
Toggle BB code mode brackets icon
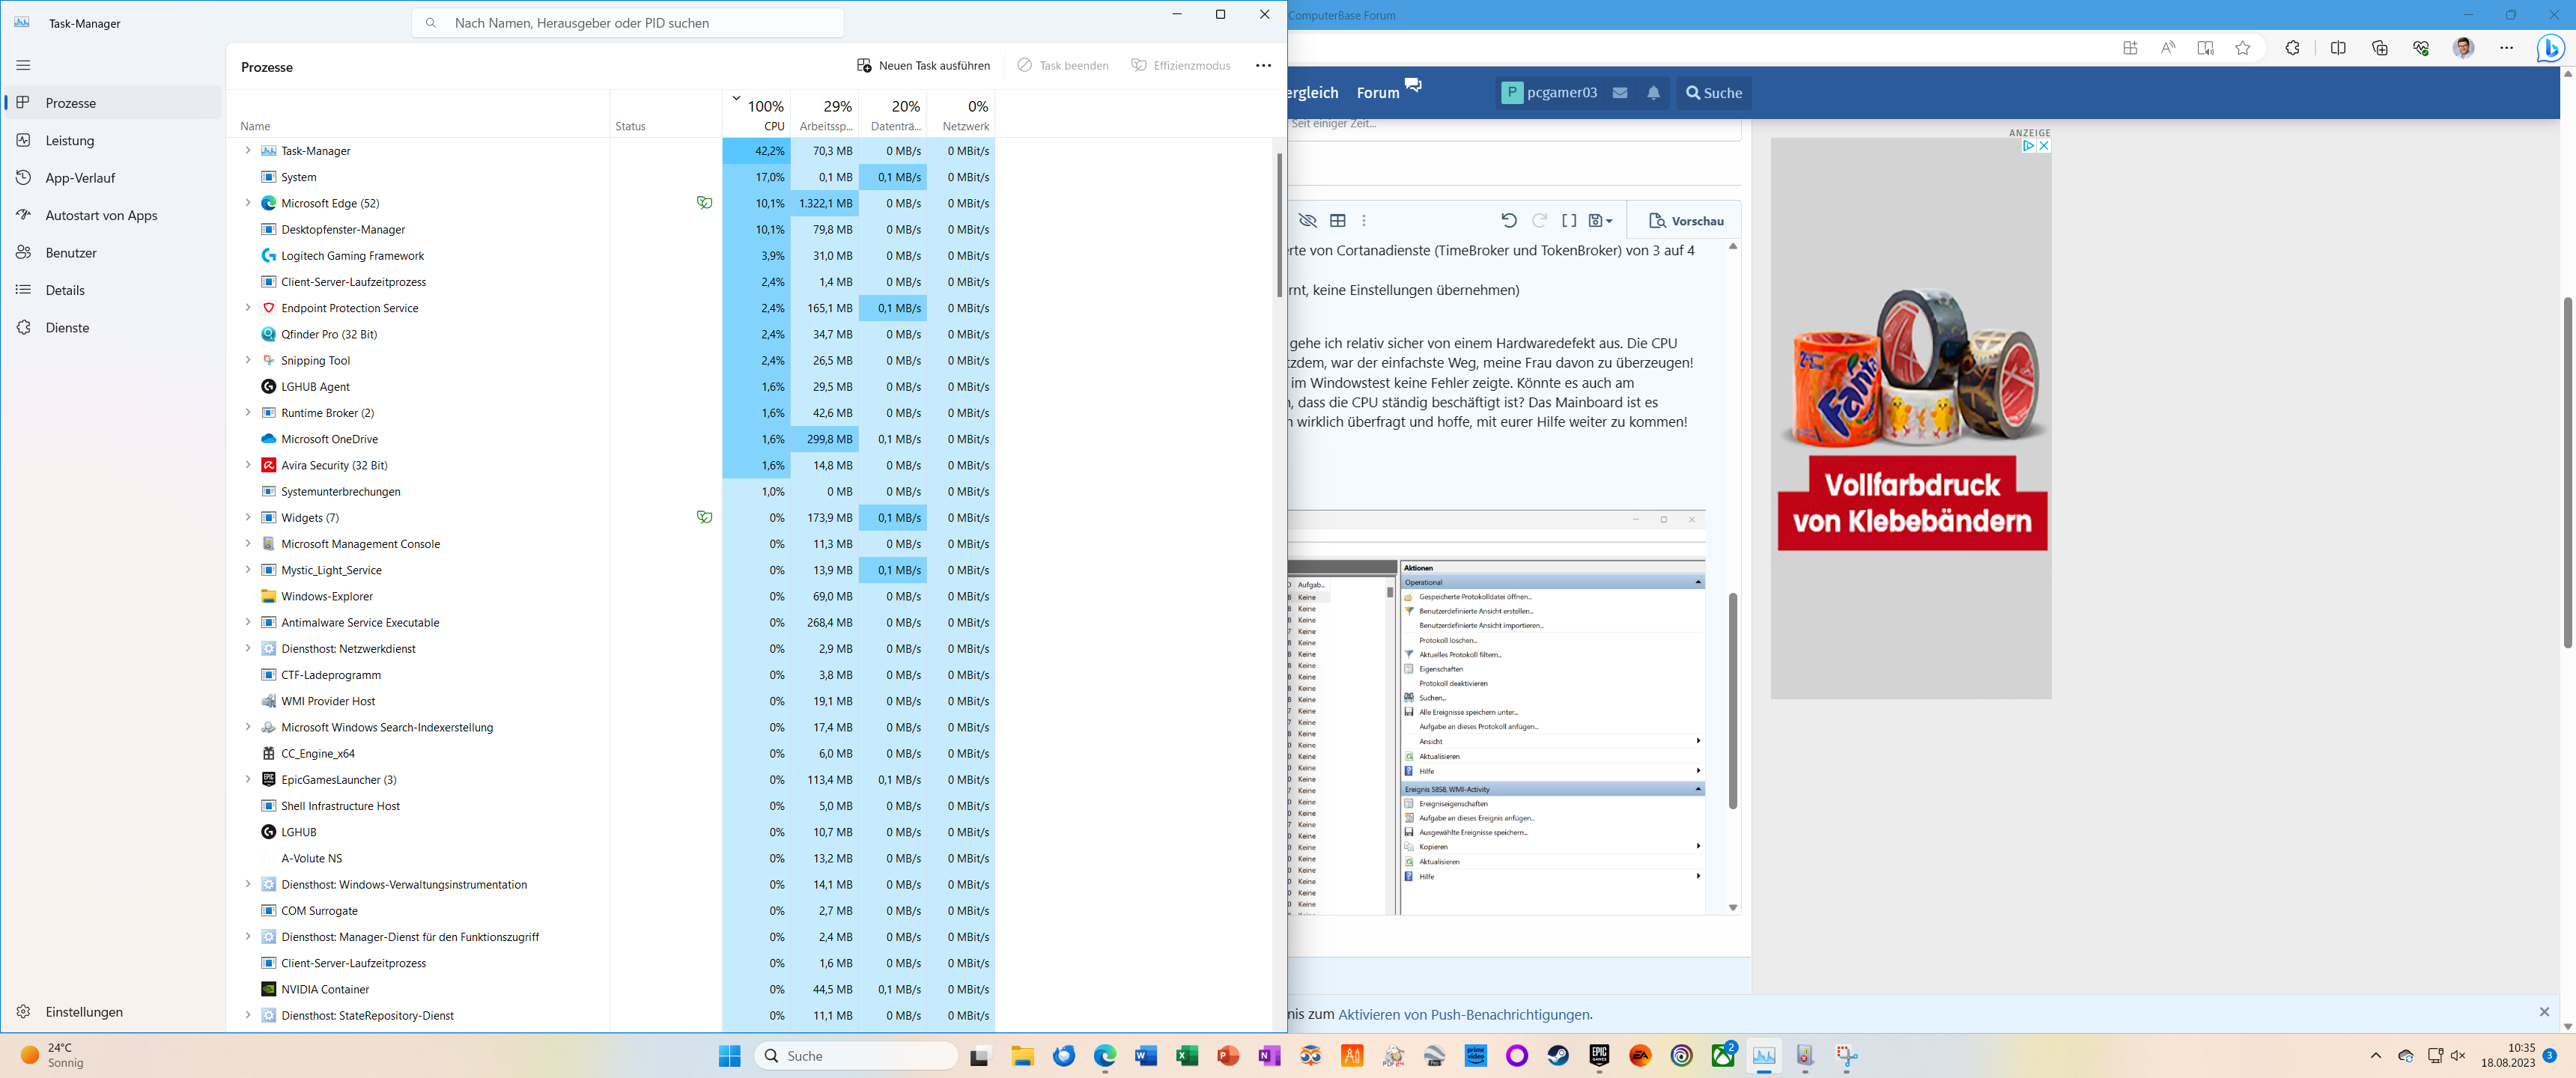1569,221
